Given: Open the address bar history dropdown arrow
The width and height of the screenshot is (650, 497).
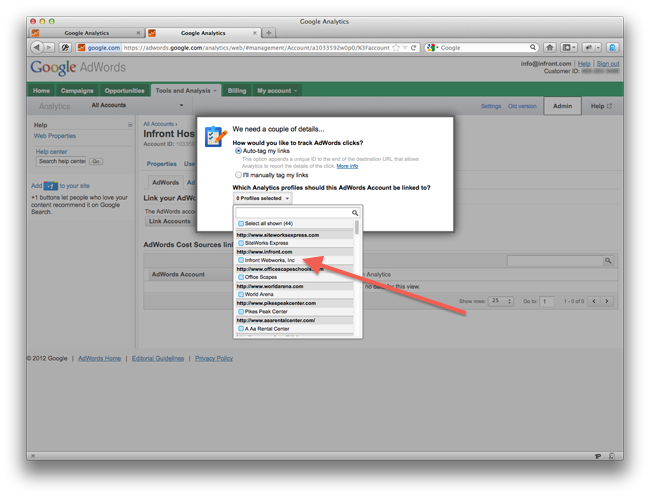Looking at the screenshot, I should pos(405,48).
